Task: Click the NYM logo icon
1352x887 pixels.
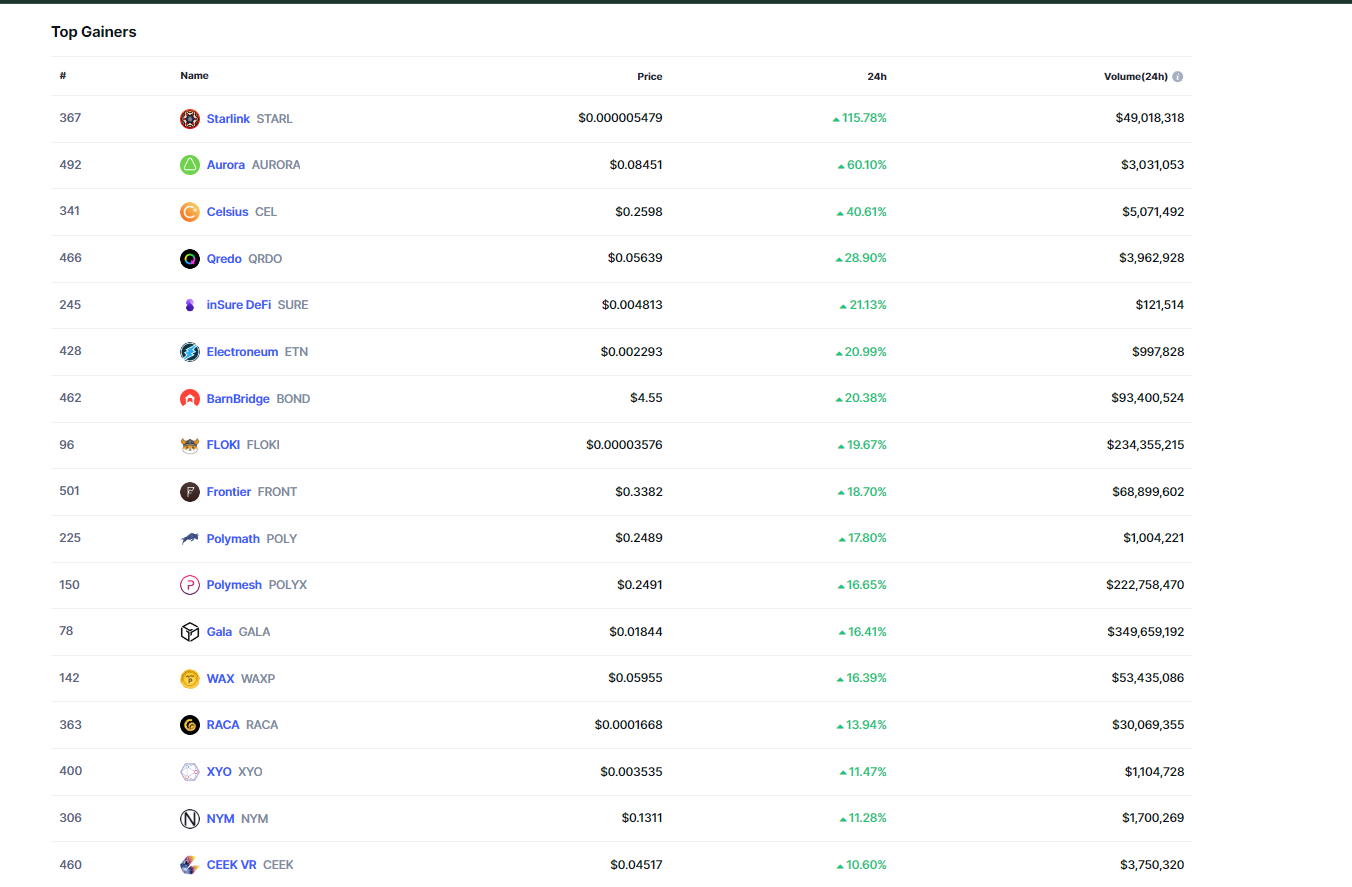Action: (x=190, y=819)
